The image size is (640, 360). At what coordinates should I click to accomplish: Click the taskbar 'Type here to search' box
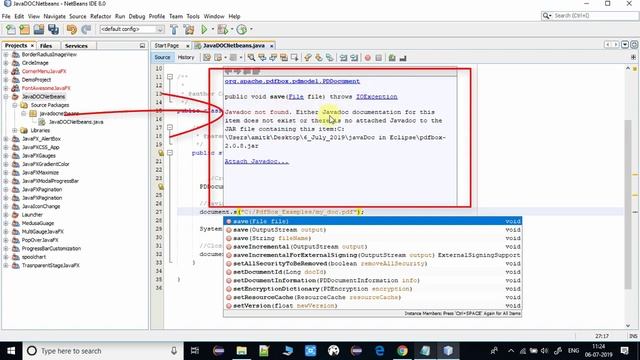point(102,351)
